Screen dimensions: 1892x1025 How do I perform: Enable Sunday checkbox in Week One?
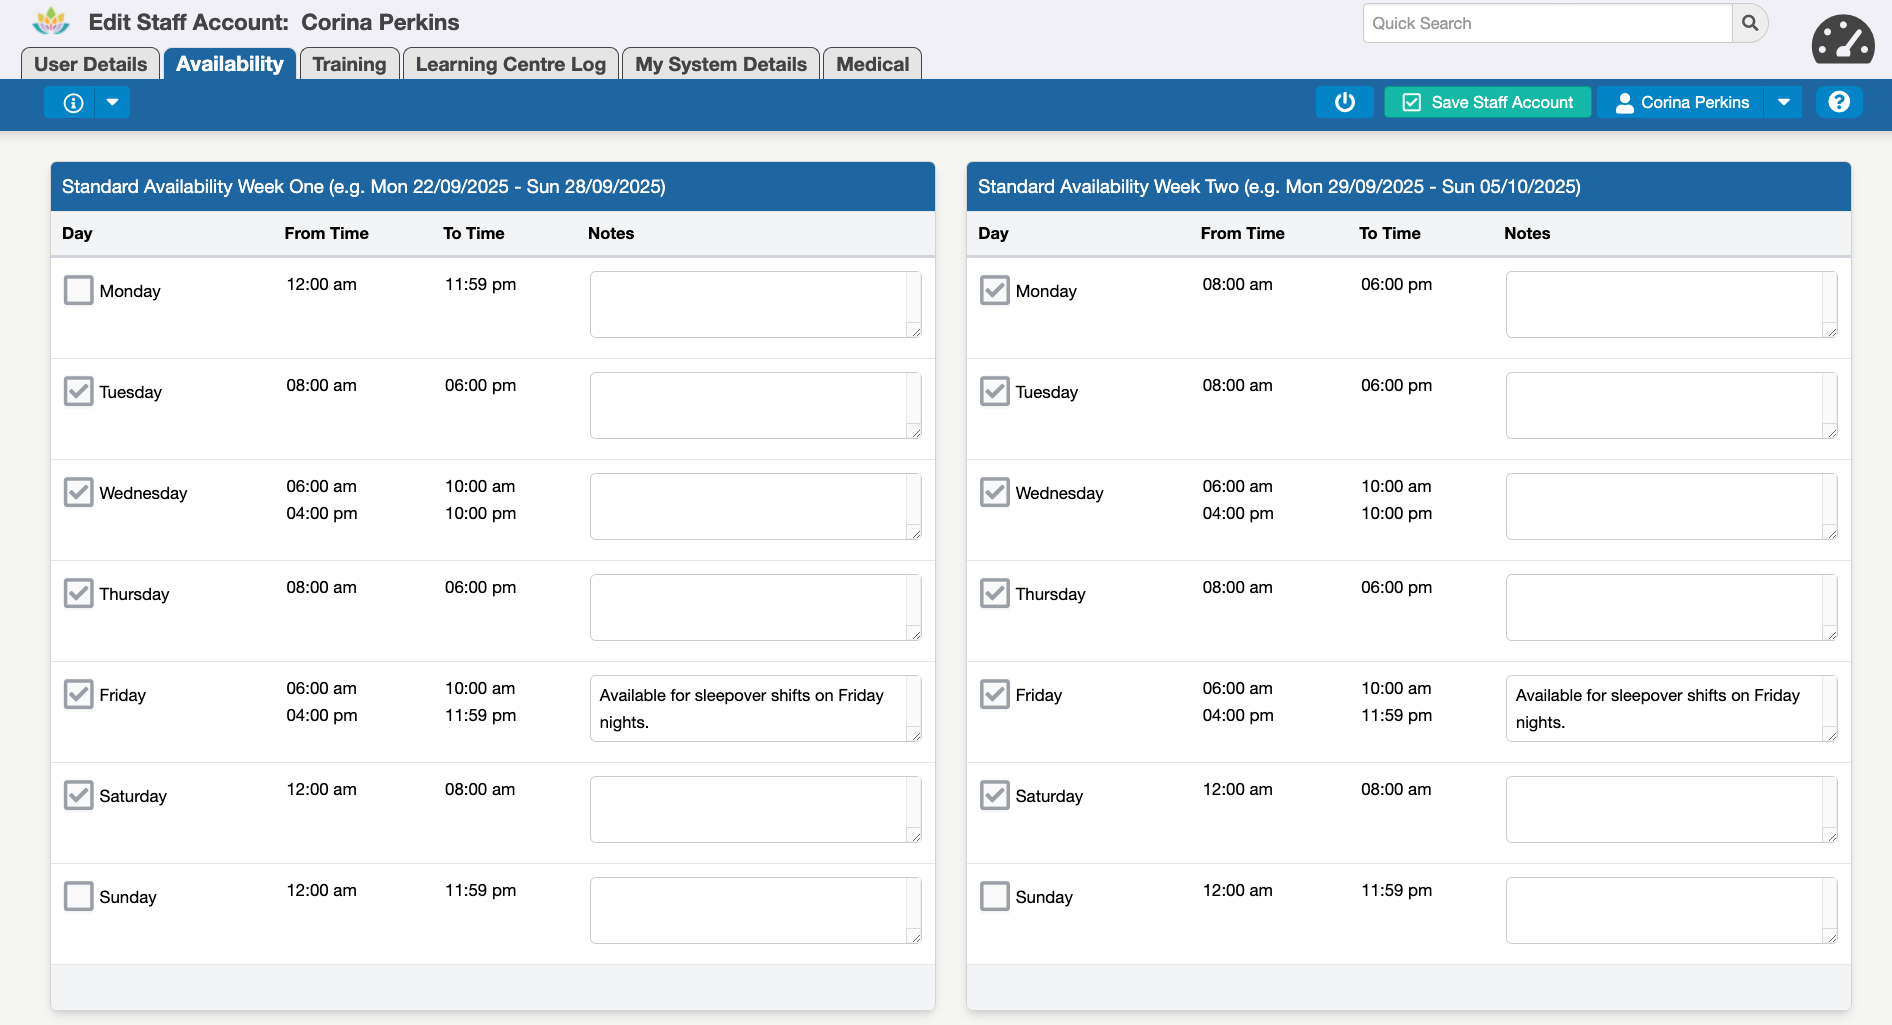pyautogui.click(x=78, y=896)
